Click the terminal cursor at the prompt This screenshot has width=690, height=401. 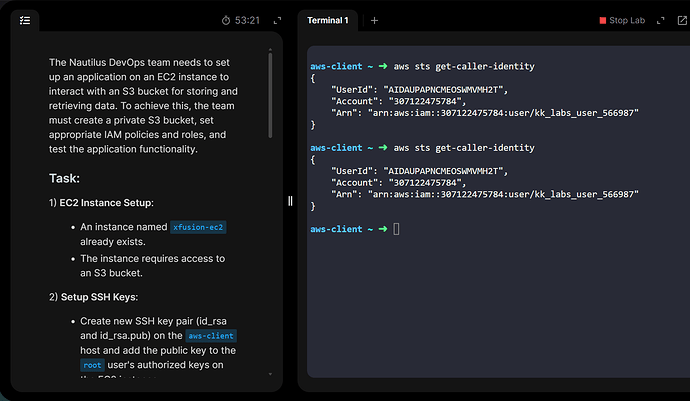tap(396, 229)
